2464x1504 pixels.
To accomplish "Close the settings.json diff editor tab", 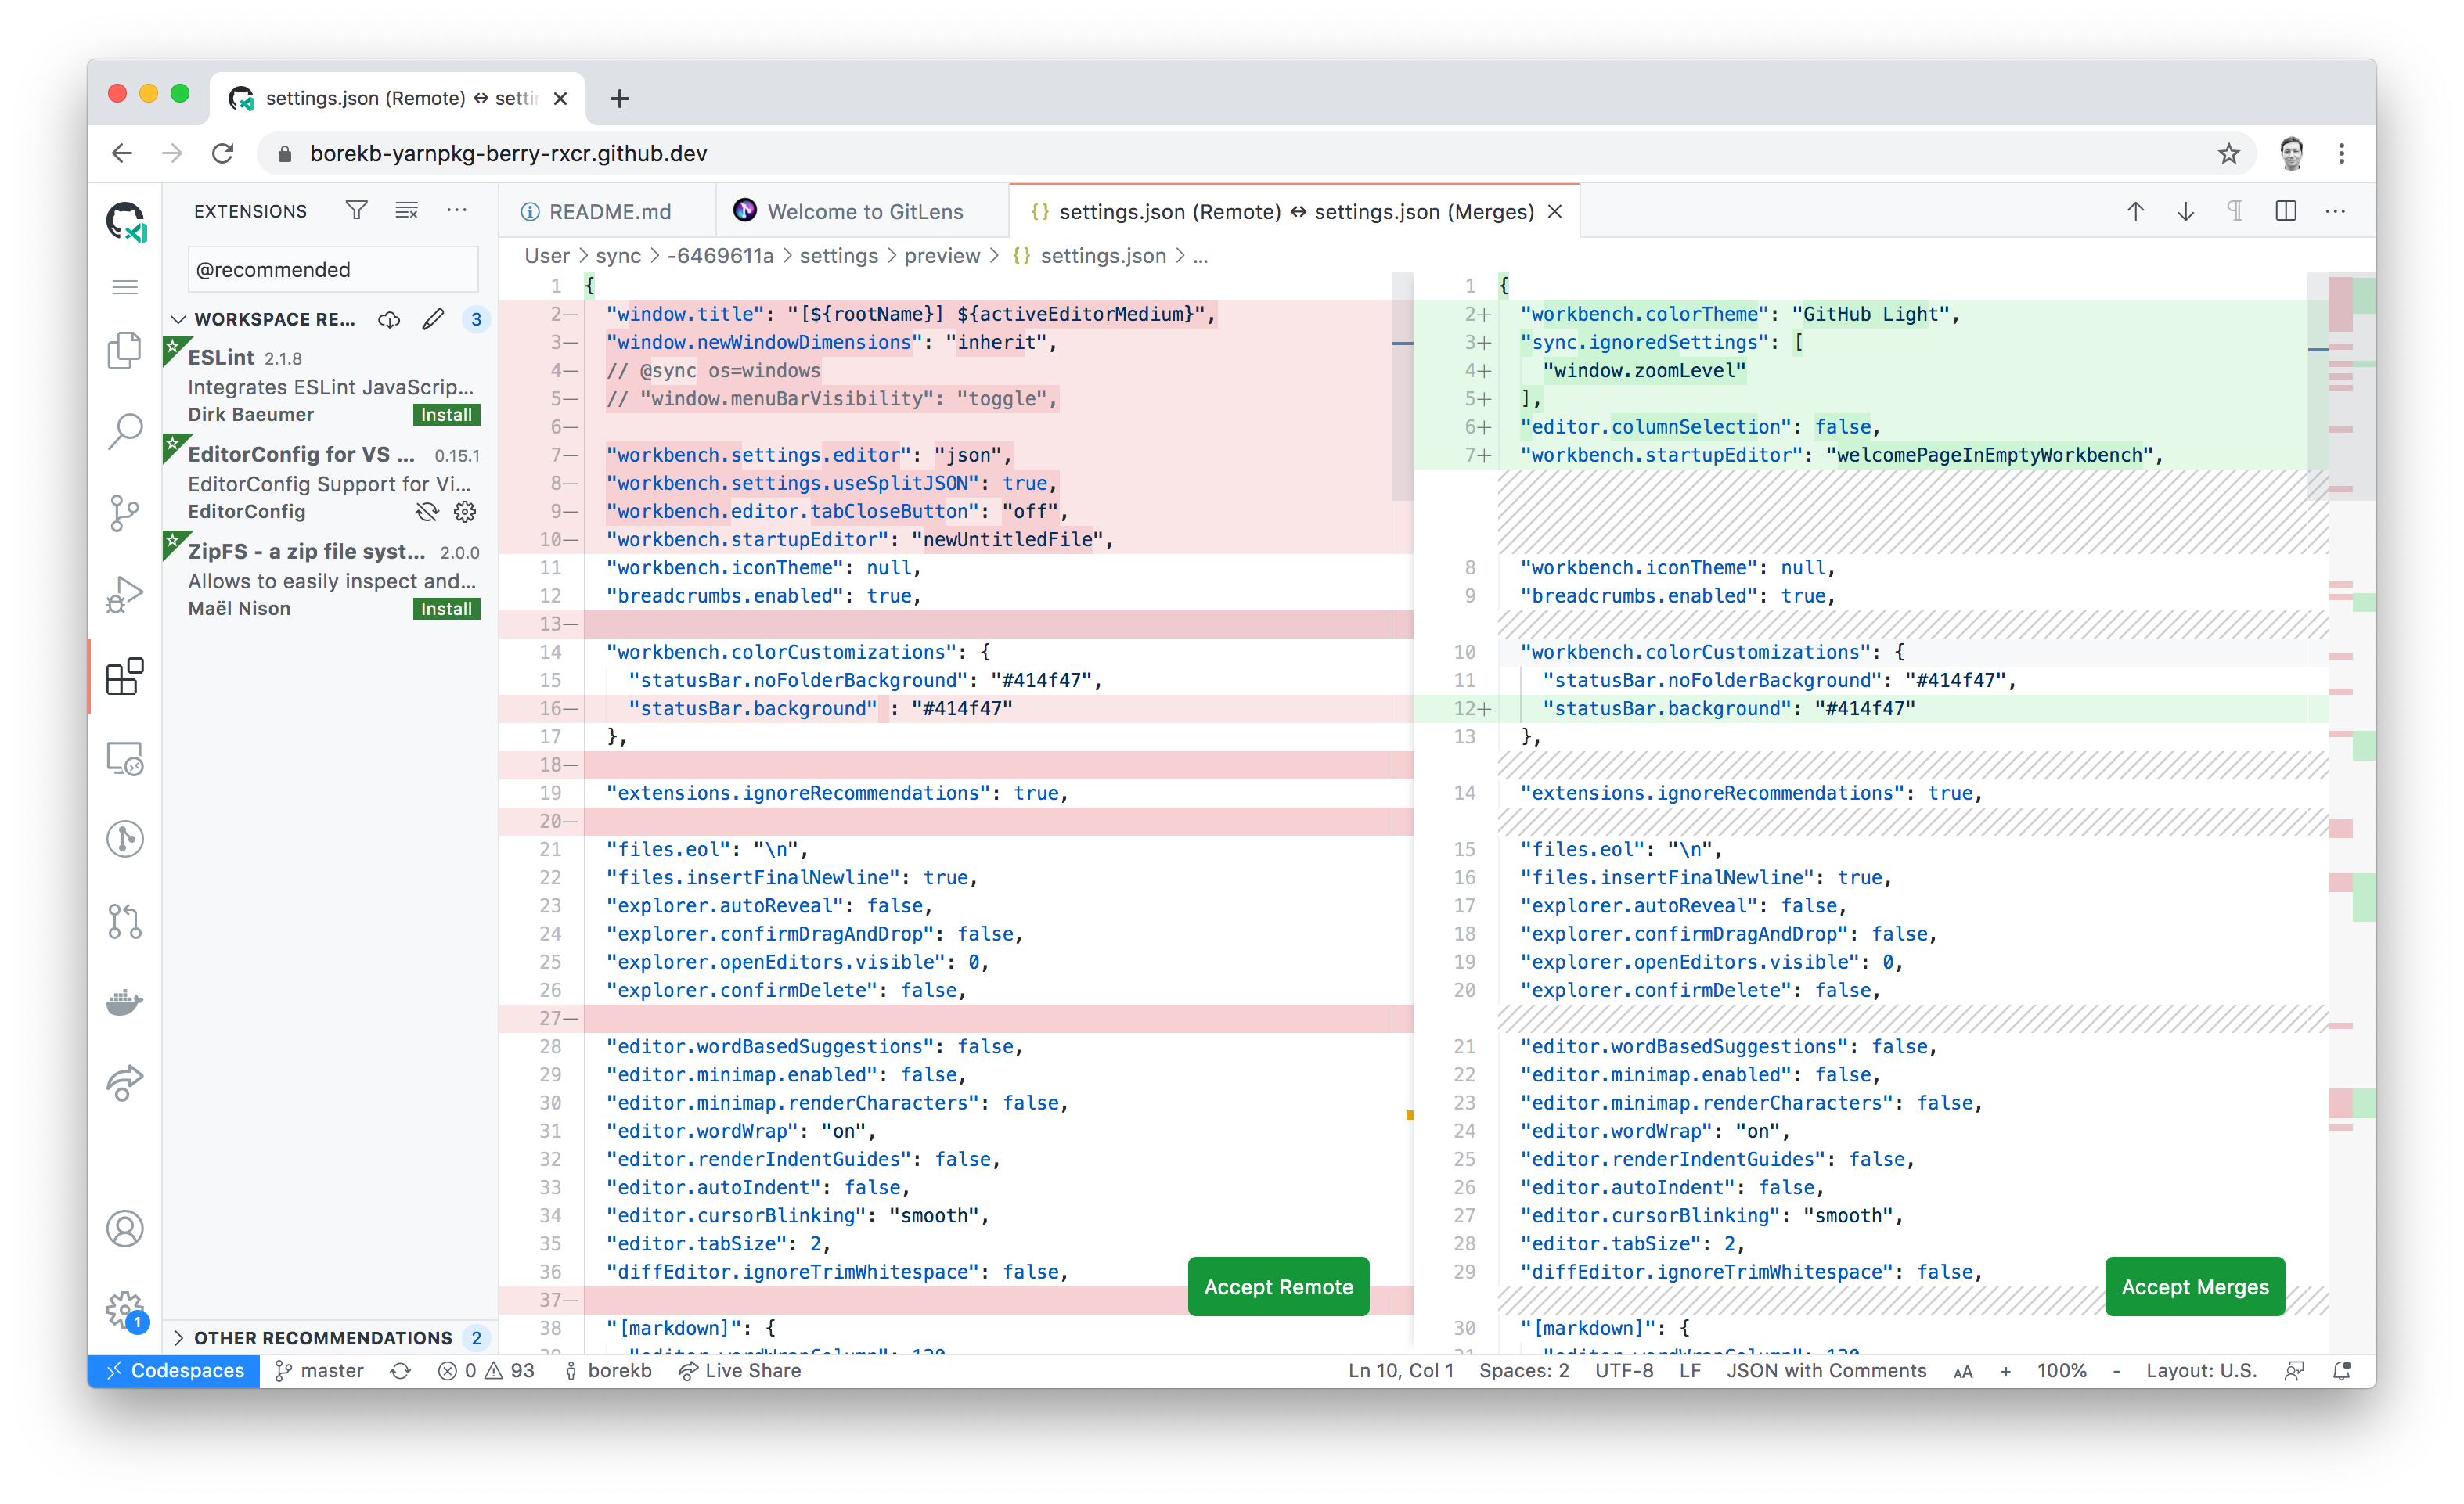I will coord(1555,211).
